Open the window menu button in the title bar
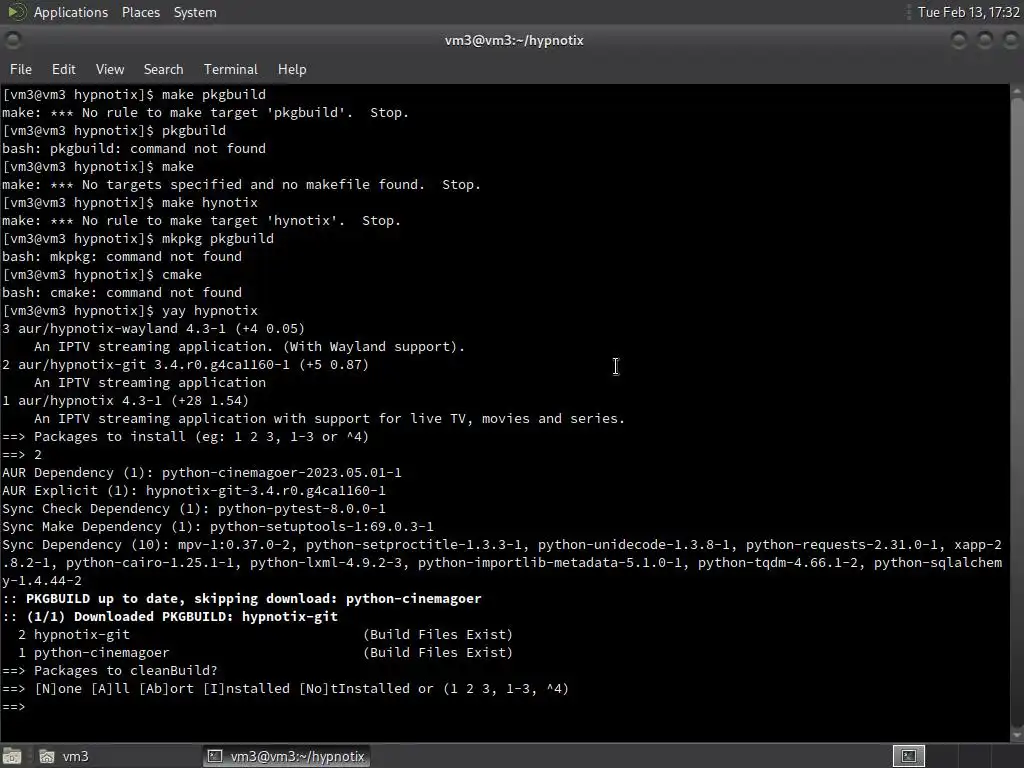This screenshot has width=1024, height=768. 13,40
